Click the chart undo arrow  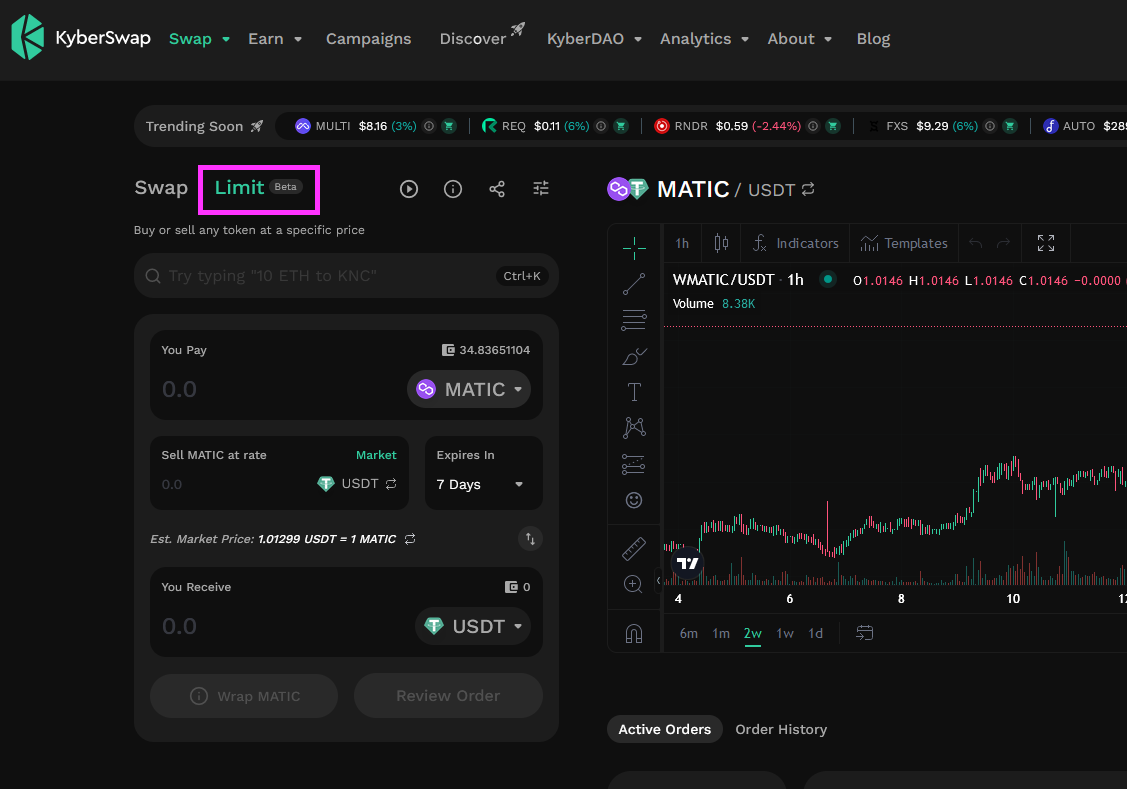point(975,244)
